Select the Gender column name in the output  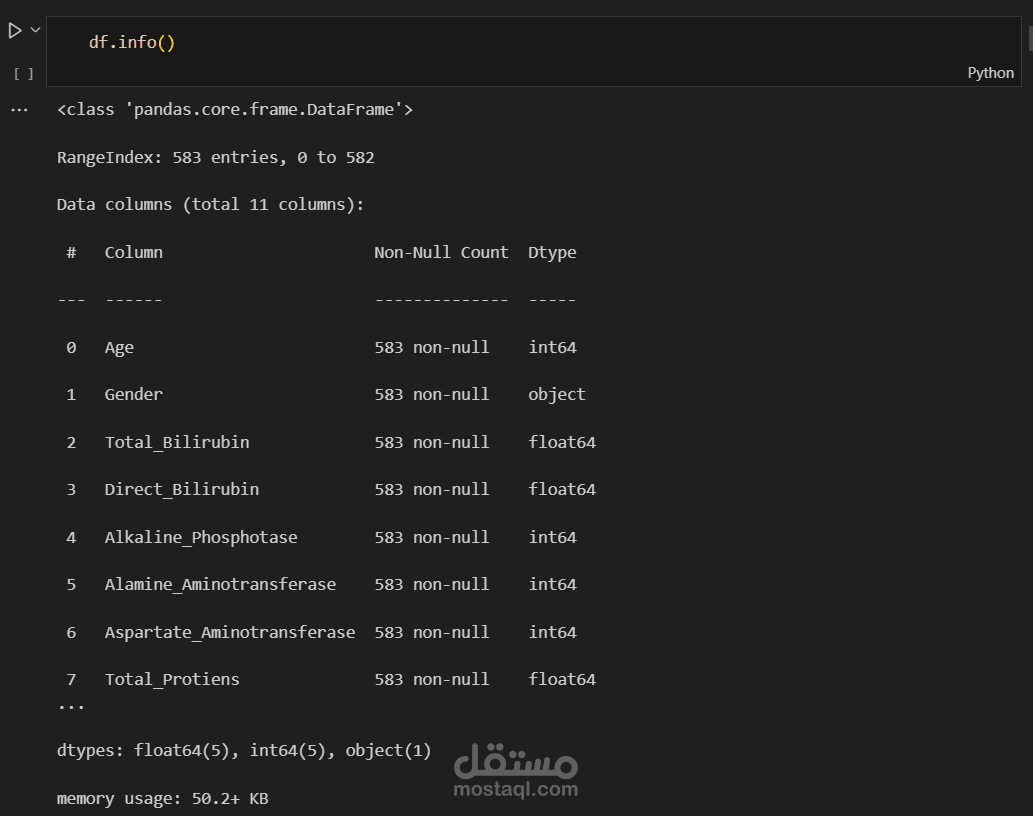[134, 395]
